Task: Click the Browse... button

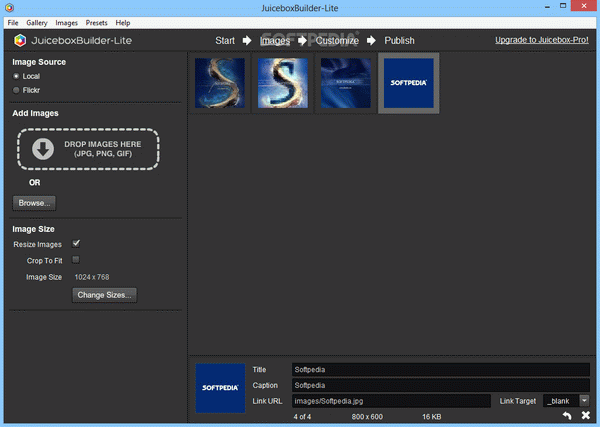Action: [34, 203]
